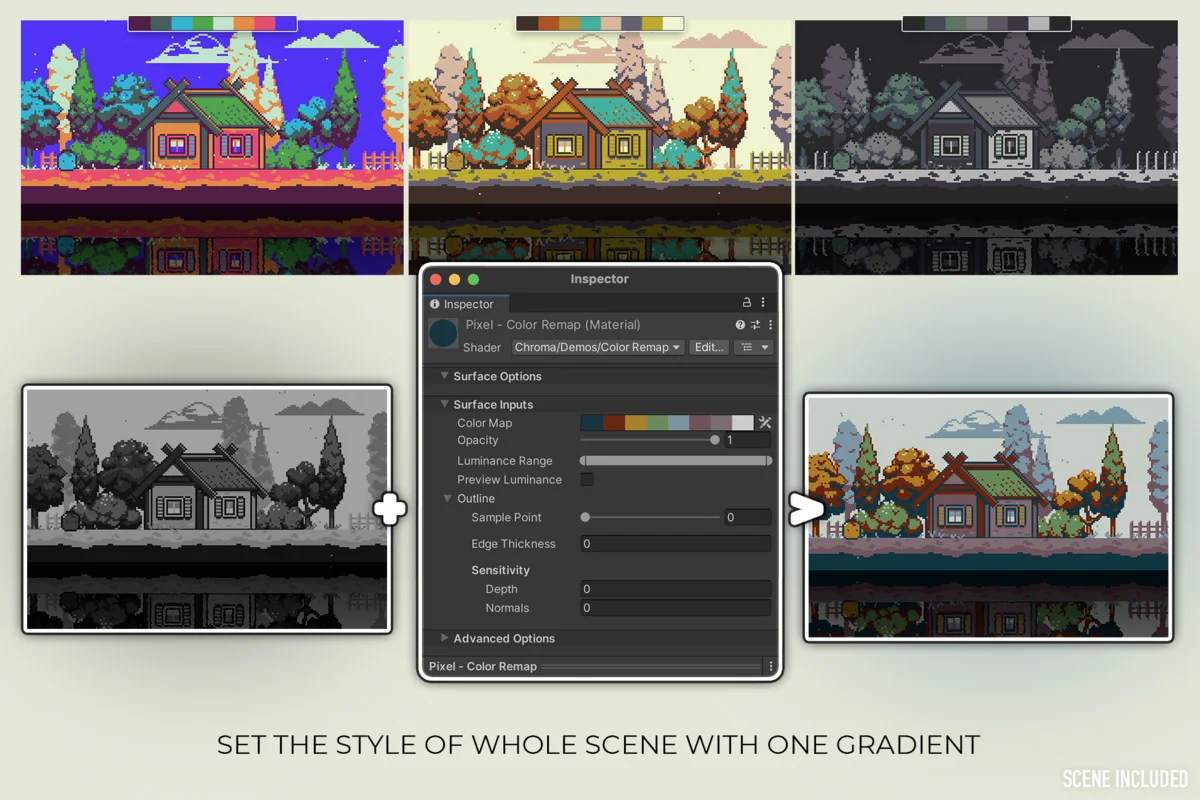
Task: Collapse the Outline foldout
Action: (448, 498)
